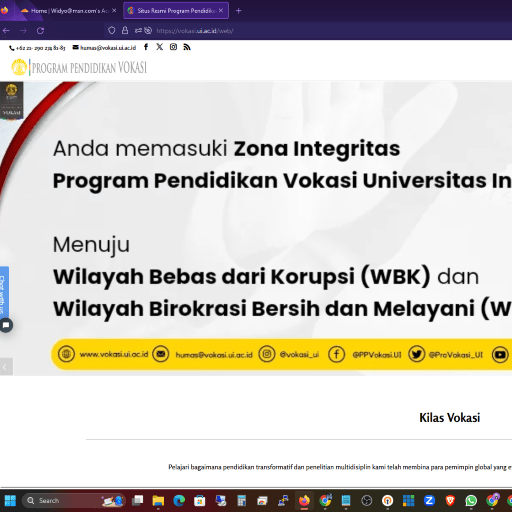Open the chat bubble widget icon

[6, 325]
